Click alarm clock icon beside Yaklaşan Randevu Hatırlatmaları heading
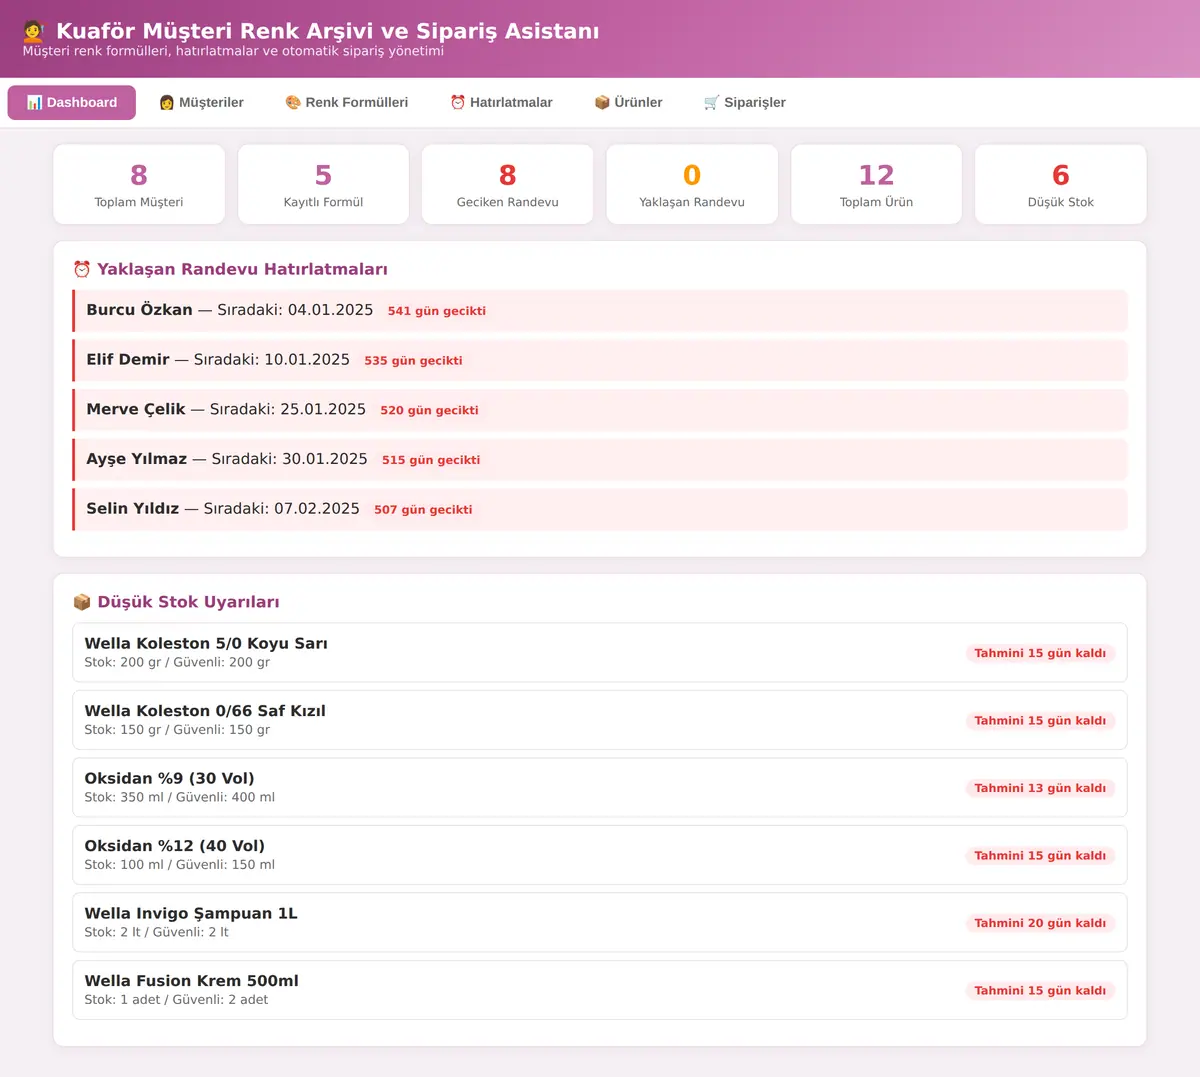Viewport: 1200px width, 1077px height. pos(82,270)
